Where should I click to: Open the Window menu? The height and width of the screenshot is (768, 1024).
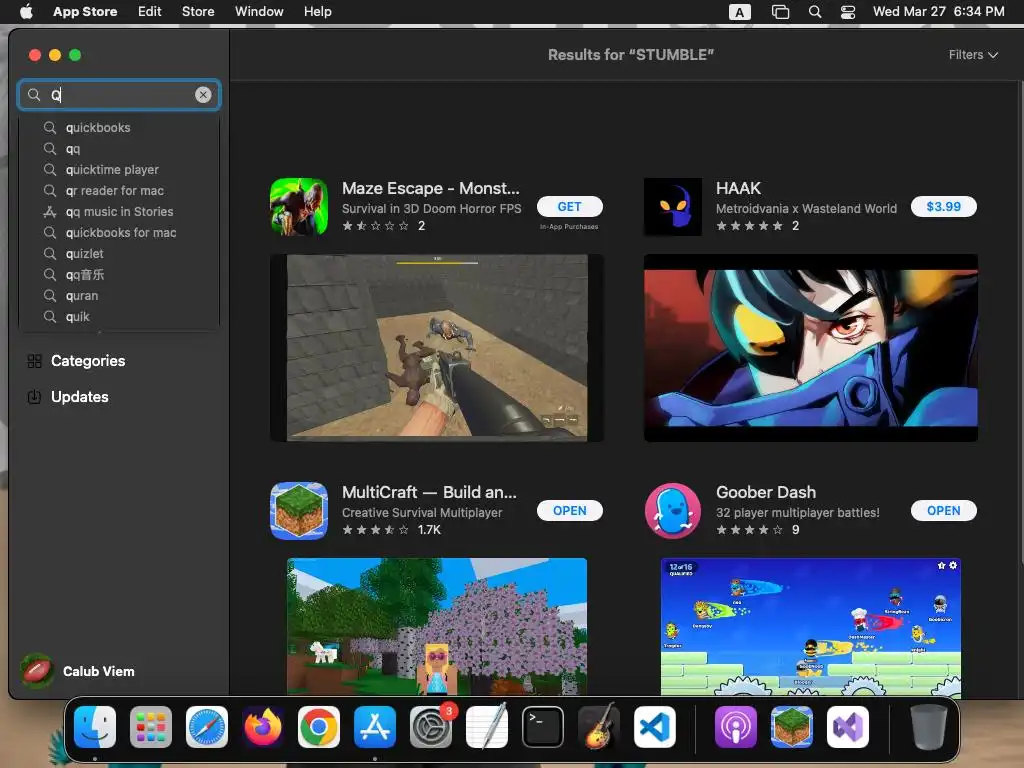(259, 12)
